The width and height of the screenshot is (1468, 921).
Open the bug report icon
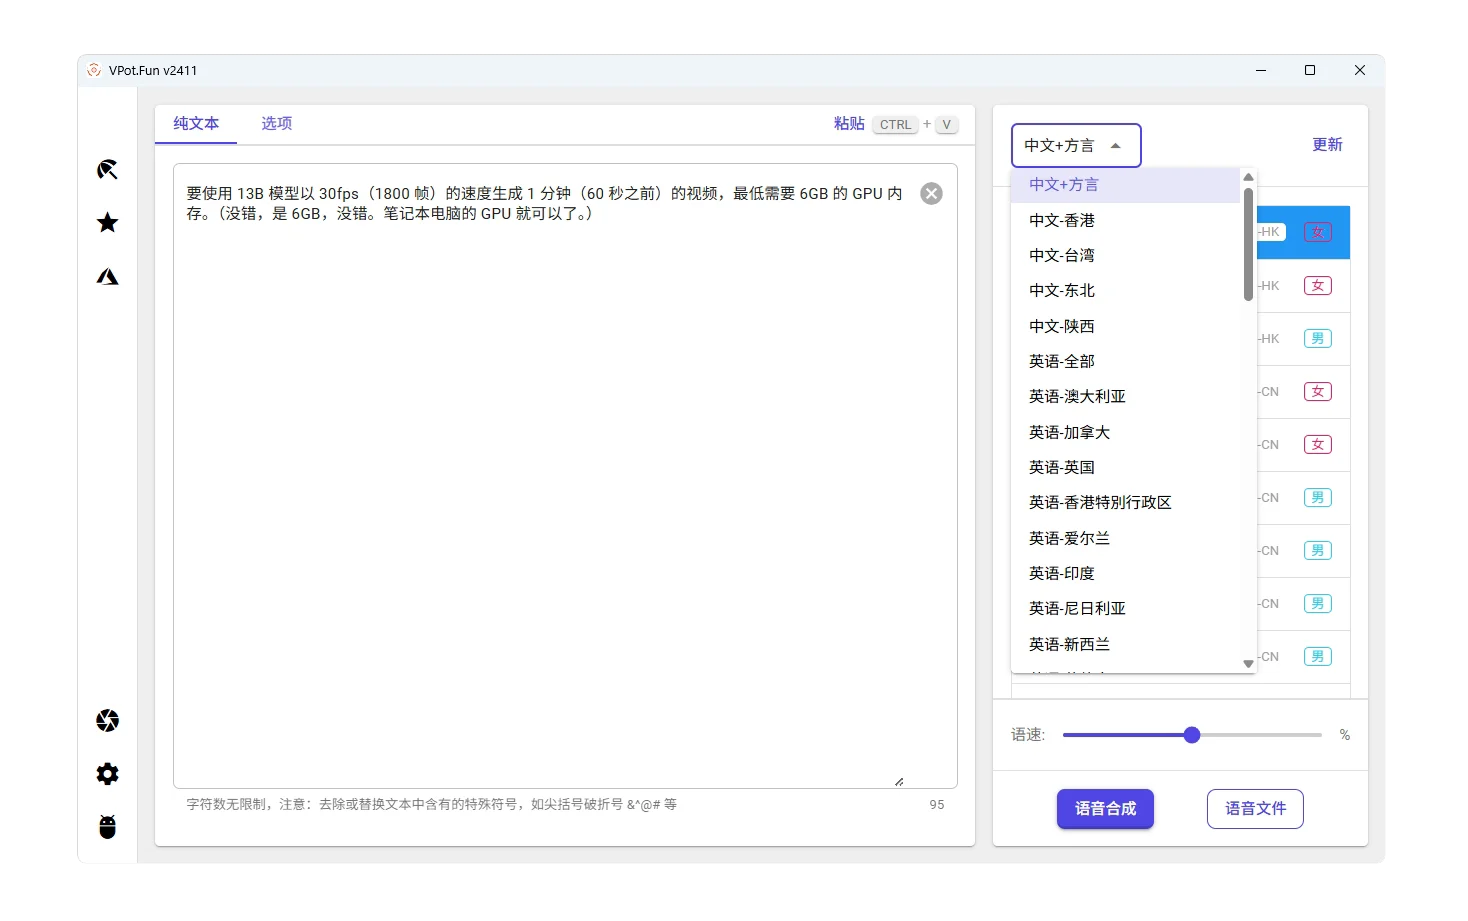[x=107, y=826]
